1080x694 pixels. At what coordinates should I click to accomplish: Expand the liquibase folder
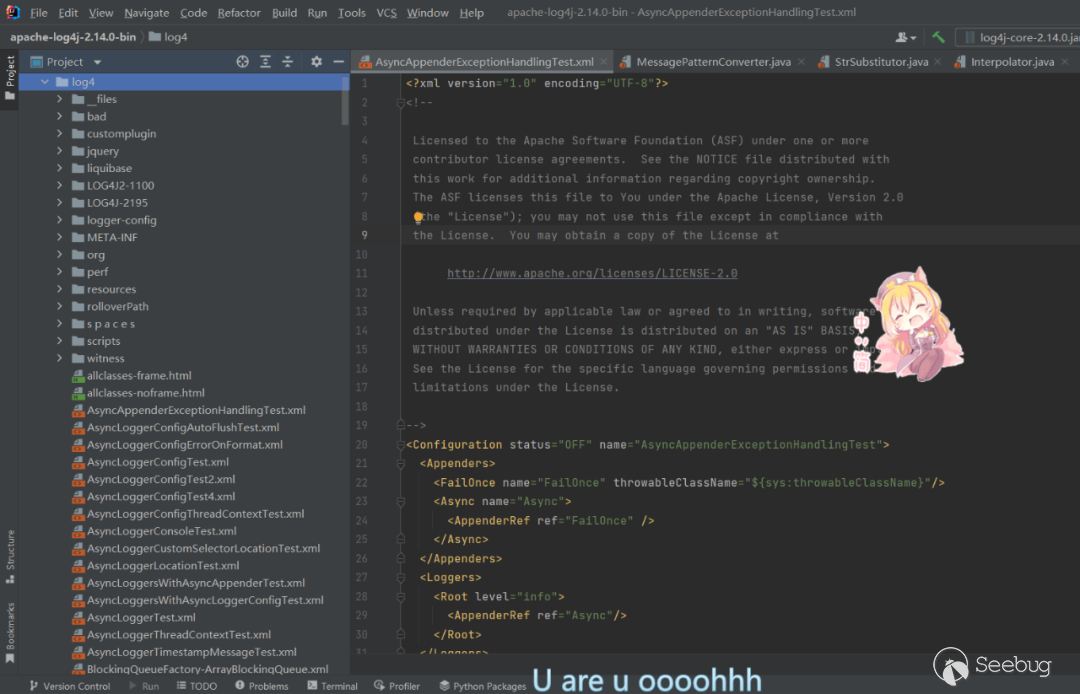60,168
